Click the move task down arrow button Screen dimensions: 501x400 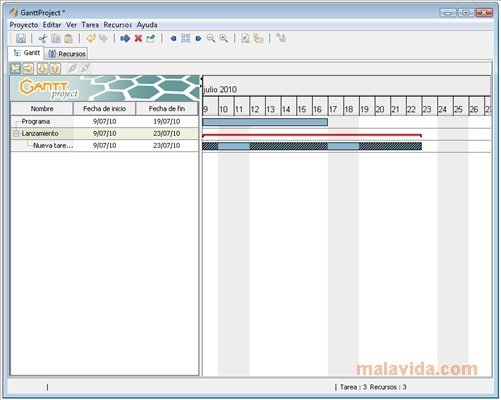[42, 68]
